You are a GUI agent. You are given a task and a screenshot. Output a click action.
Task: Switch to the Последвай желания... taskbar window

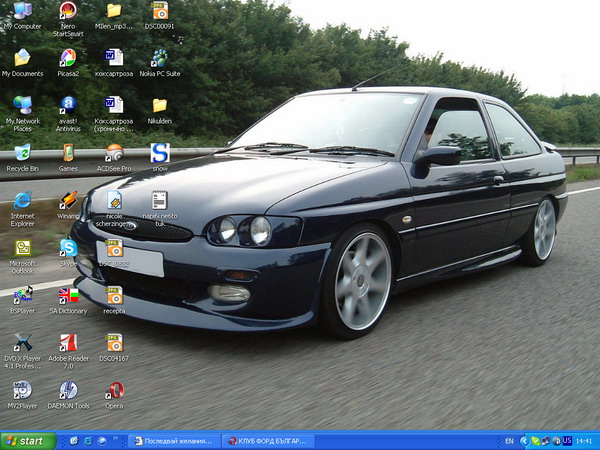pos(174,441)
